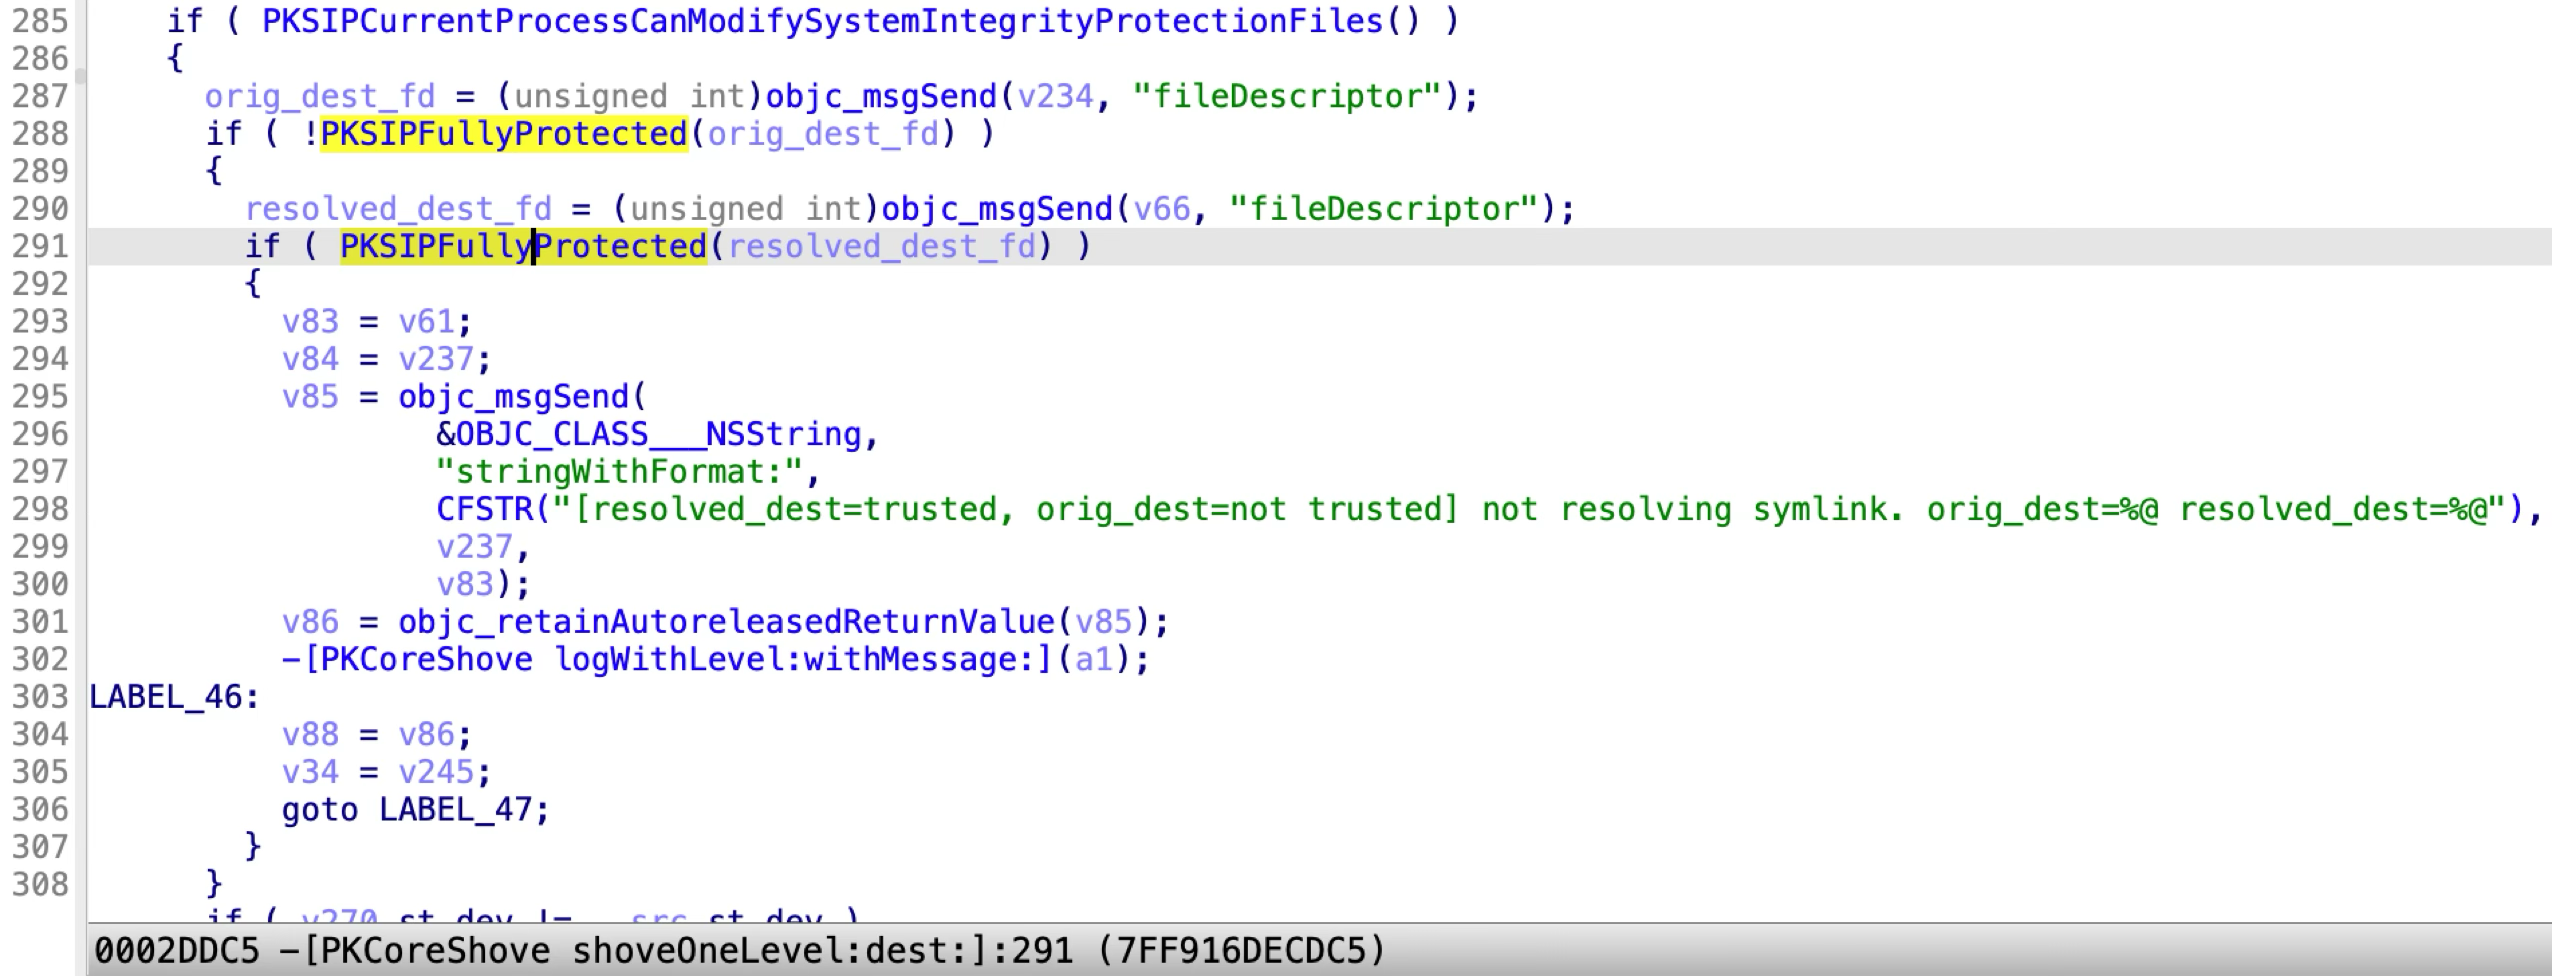Click resolved_dest_fd argument on line 291
The width and height of the screenshot is (2552, 976).
[x=881, y=246]
